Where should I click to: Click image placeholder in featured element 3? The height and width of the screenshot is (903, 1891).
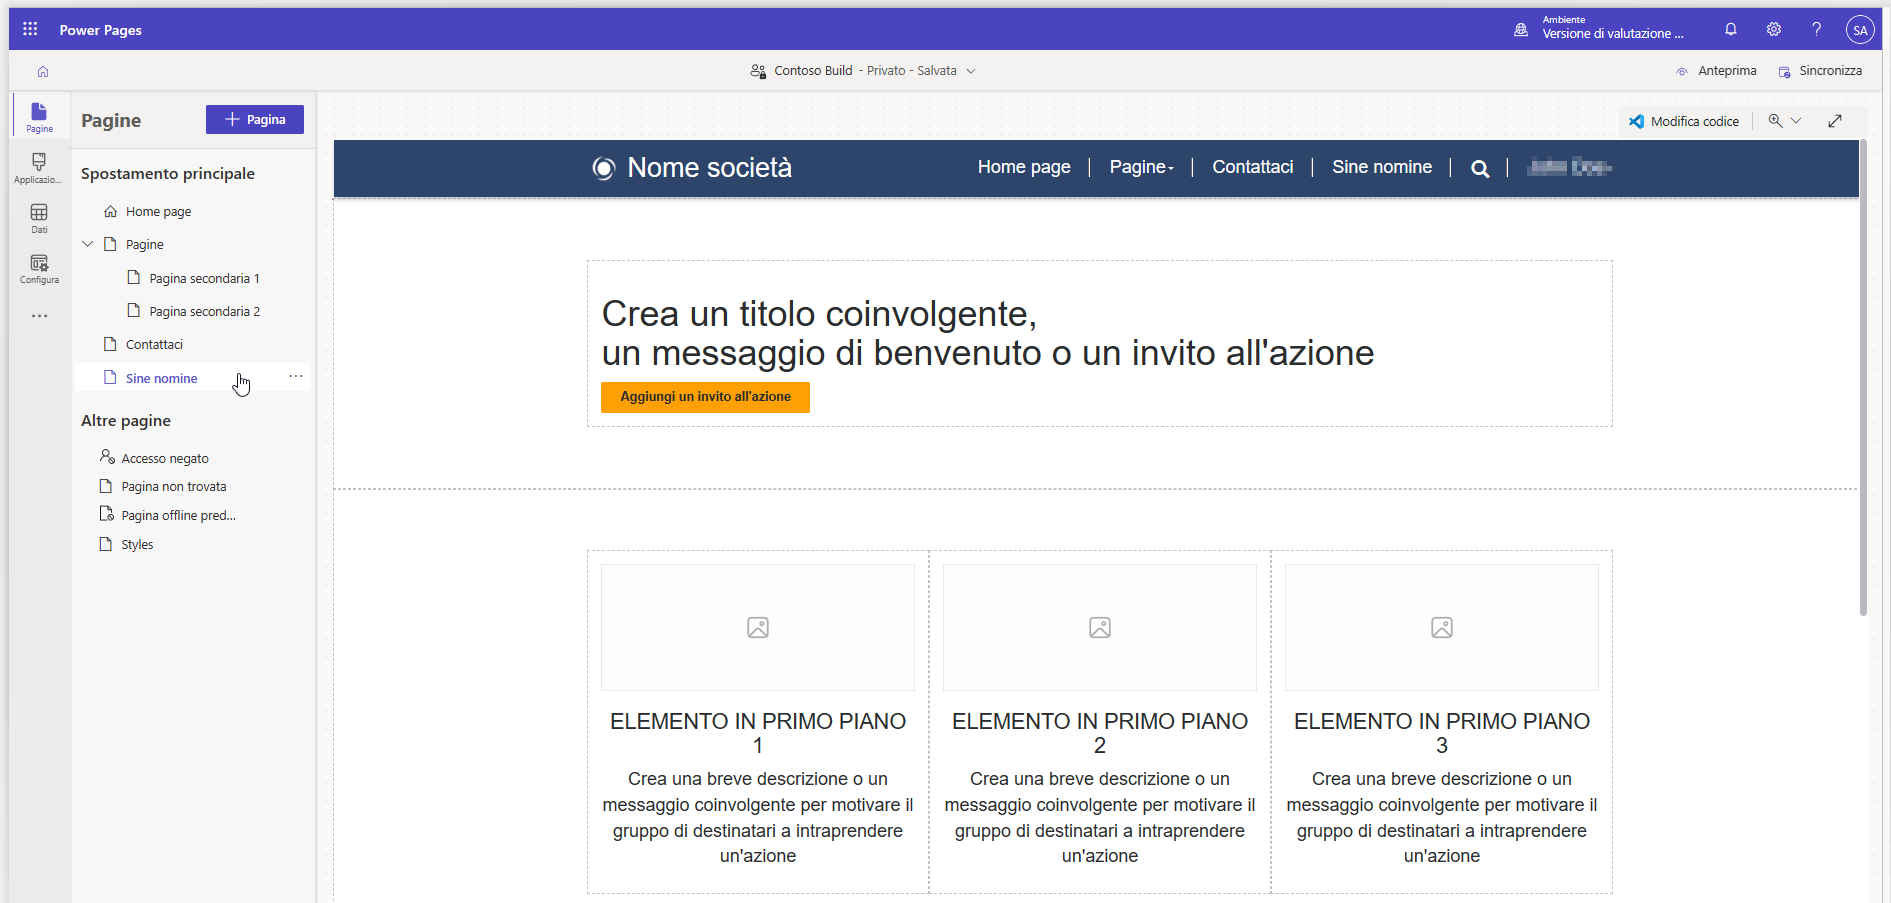pyautogui.click(x=1442, y=628)
